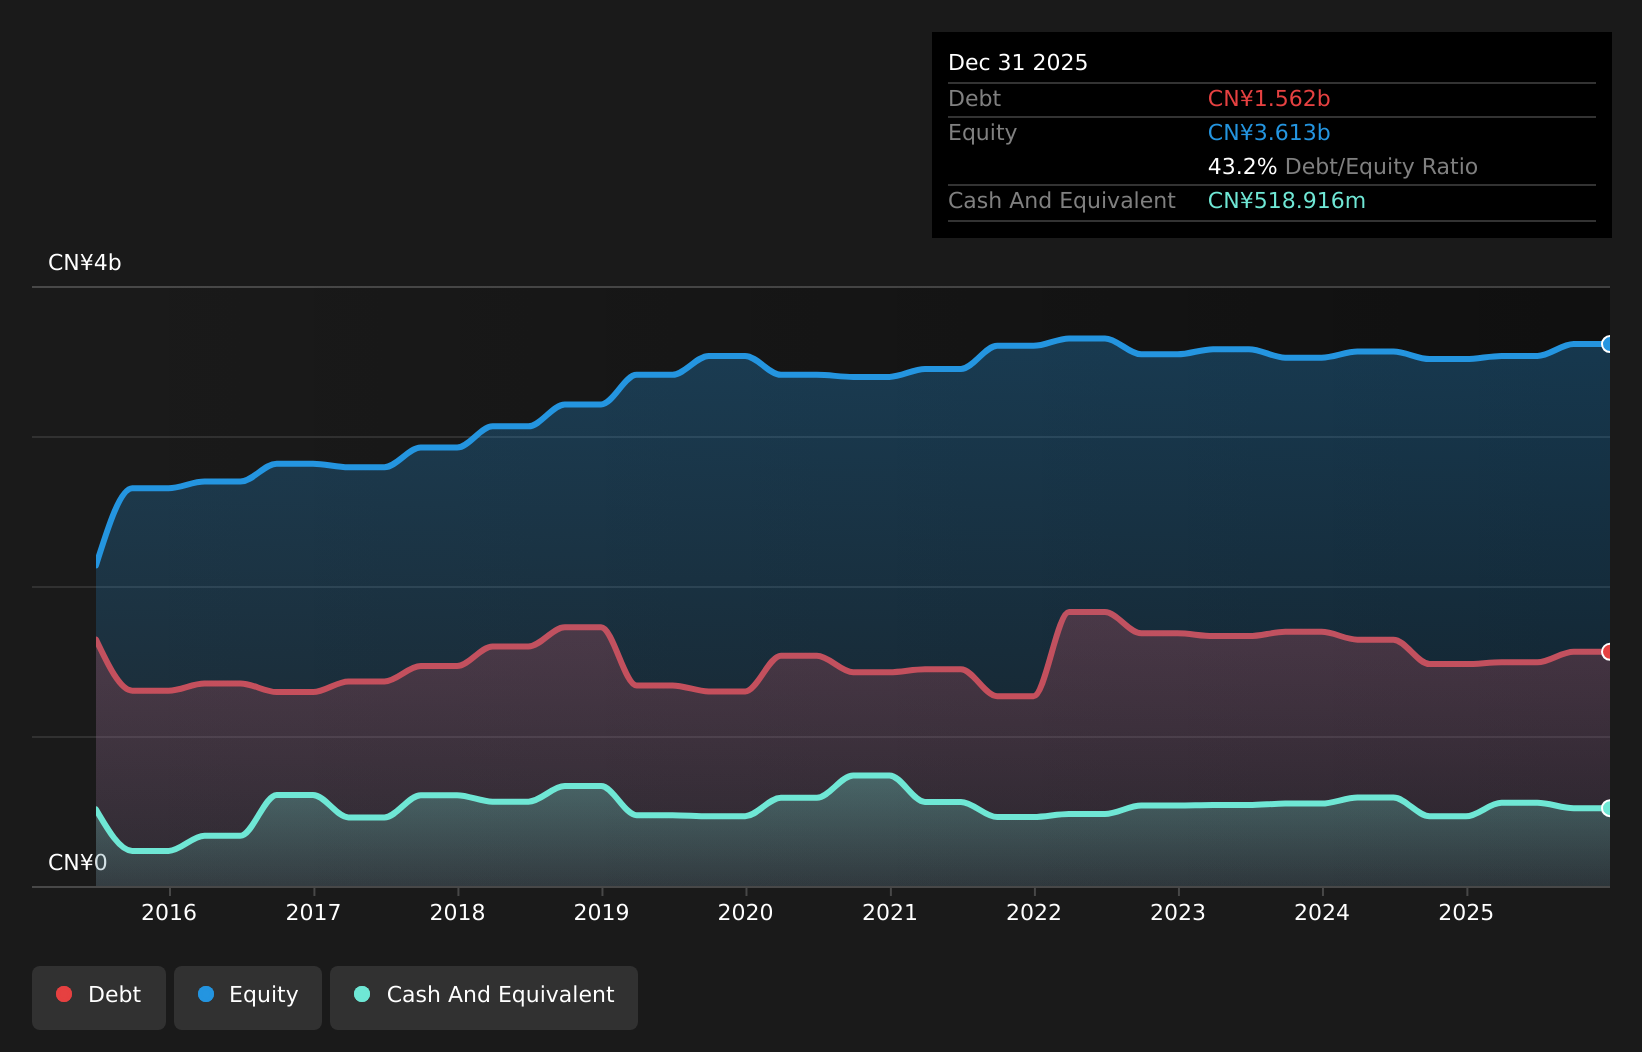The height and width of the screenshot is (1052, 1642).
Task: Click the 2022 x-axis label
Action: point(1034,912)
